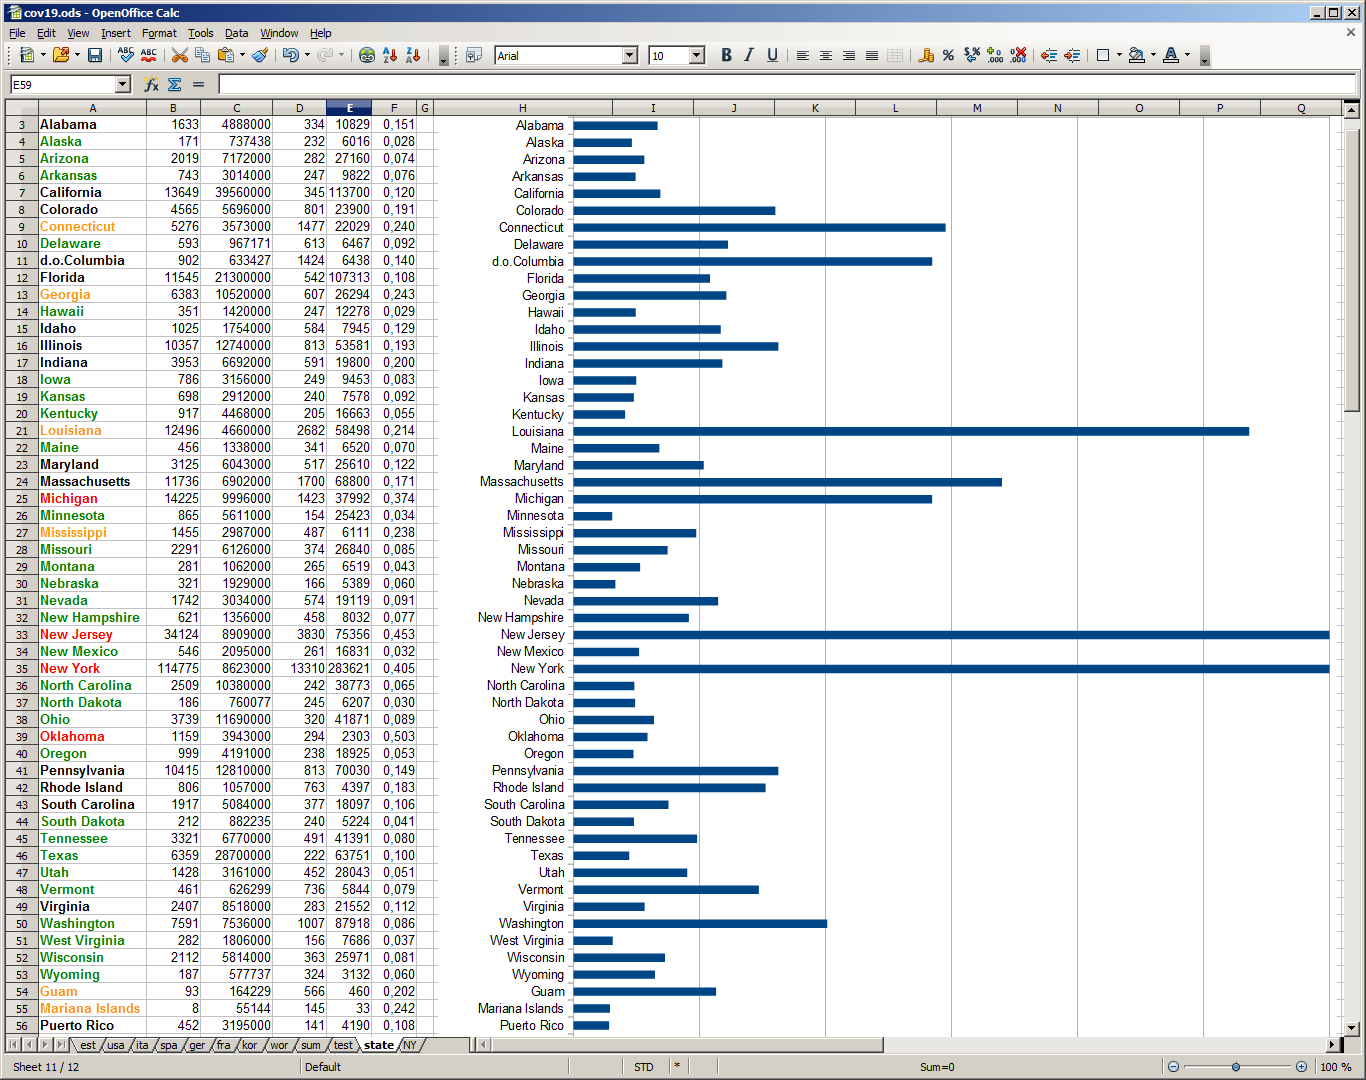The image size is (1366, 1080).
Task: Open the Undo history dropdown arrow
Action: (307, 55)
